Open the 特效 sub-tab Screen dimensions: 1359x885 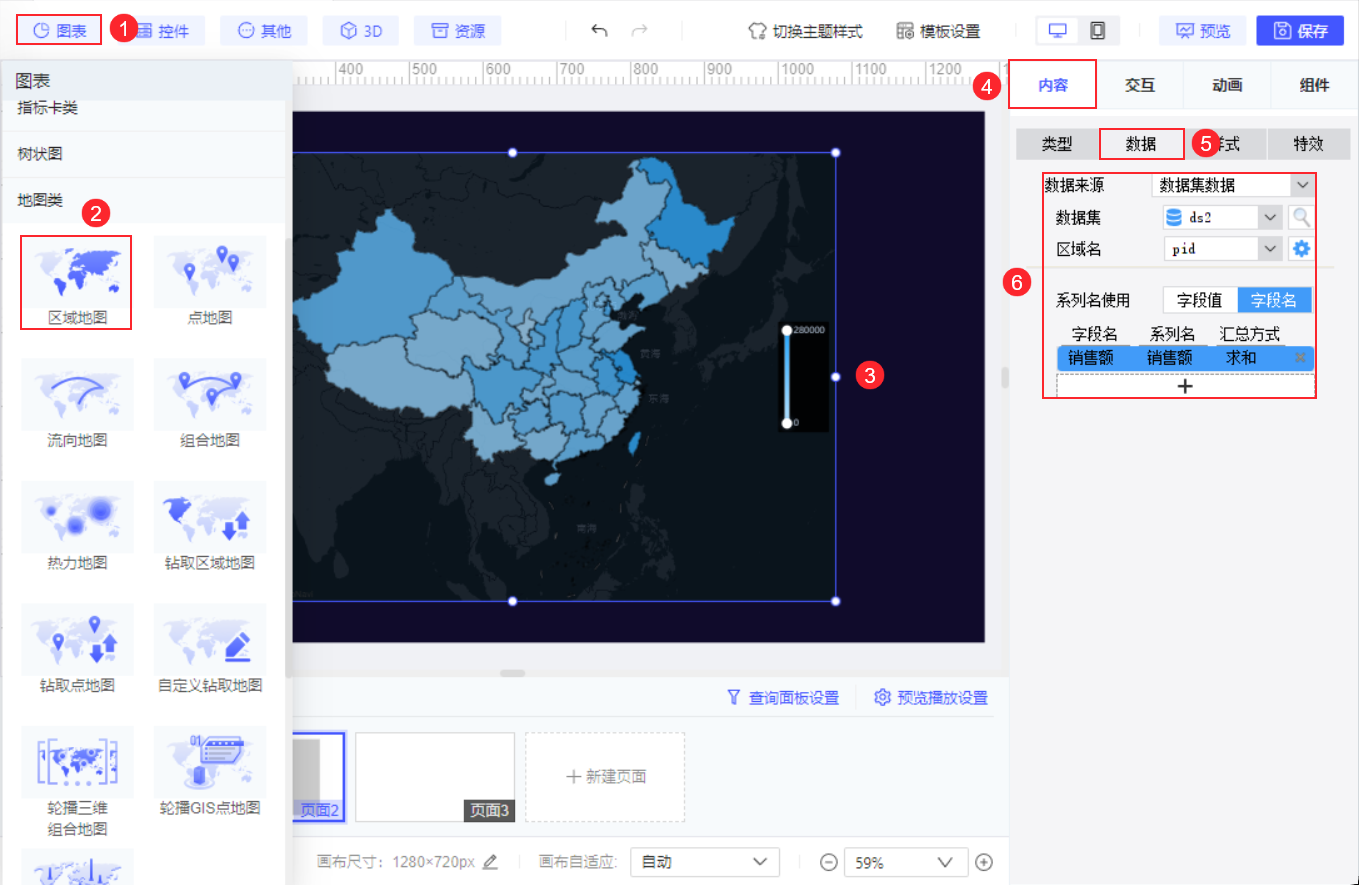point(1308,144)
